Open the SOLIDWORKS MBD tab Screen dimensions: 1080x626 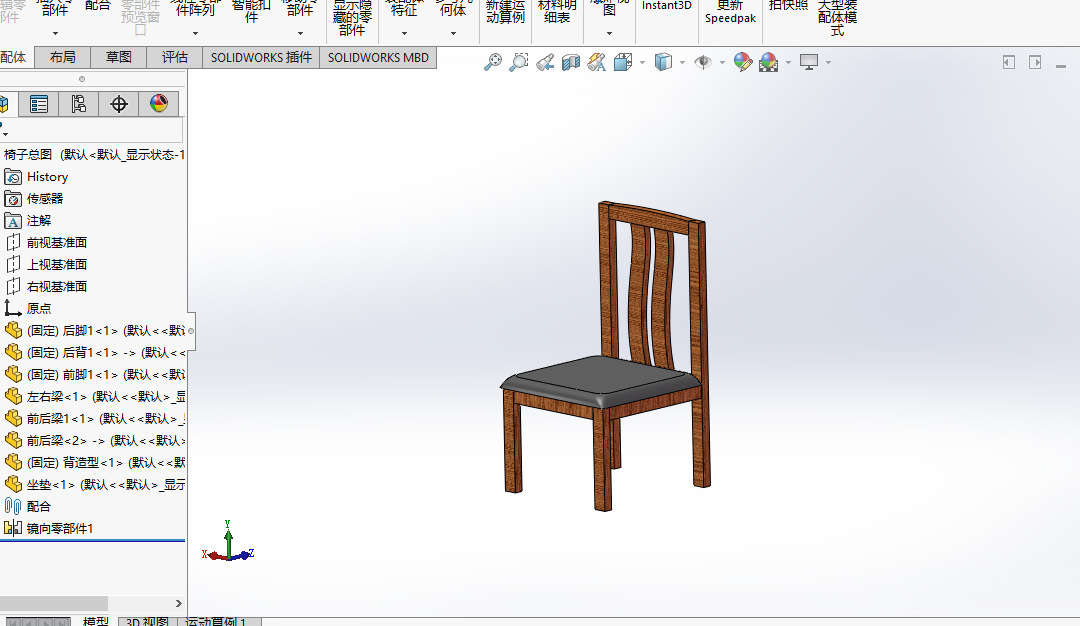coord(378,57)
